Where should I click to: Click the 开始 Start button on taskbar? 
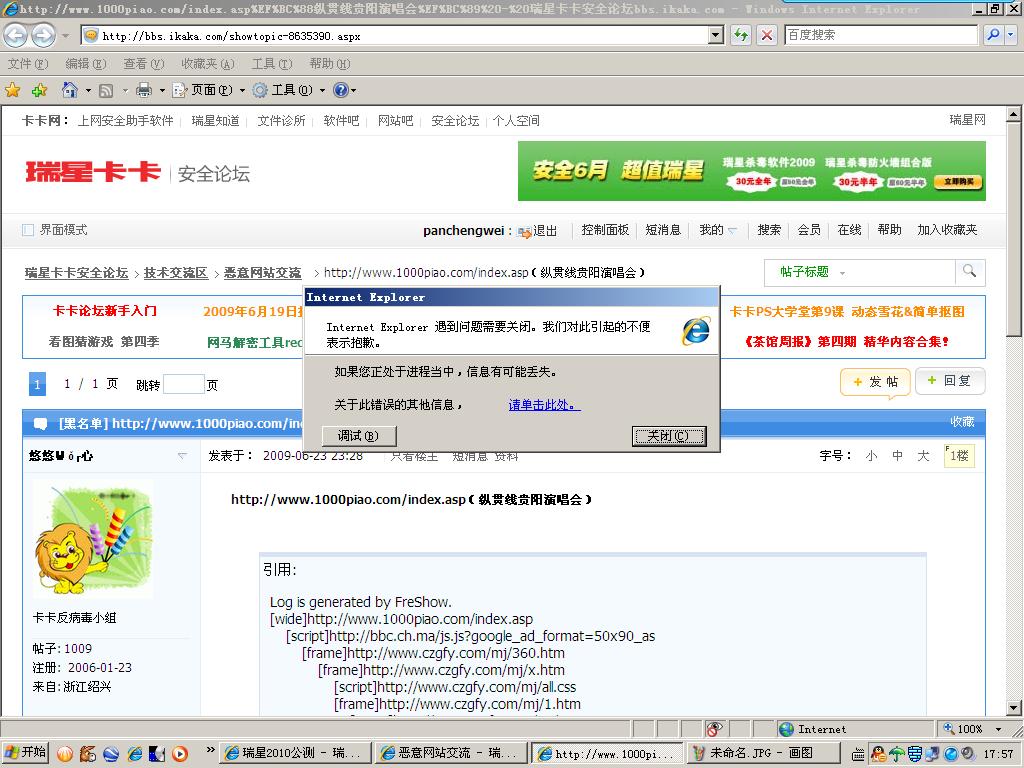point(25,752)
